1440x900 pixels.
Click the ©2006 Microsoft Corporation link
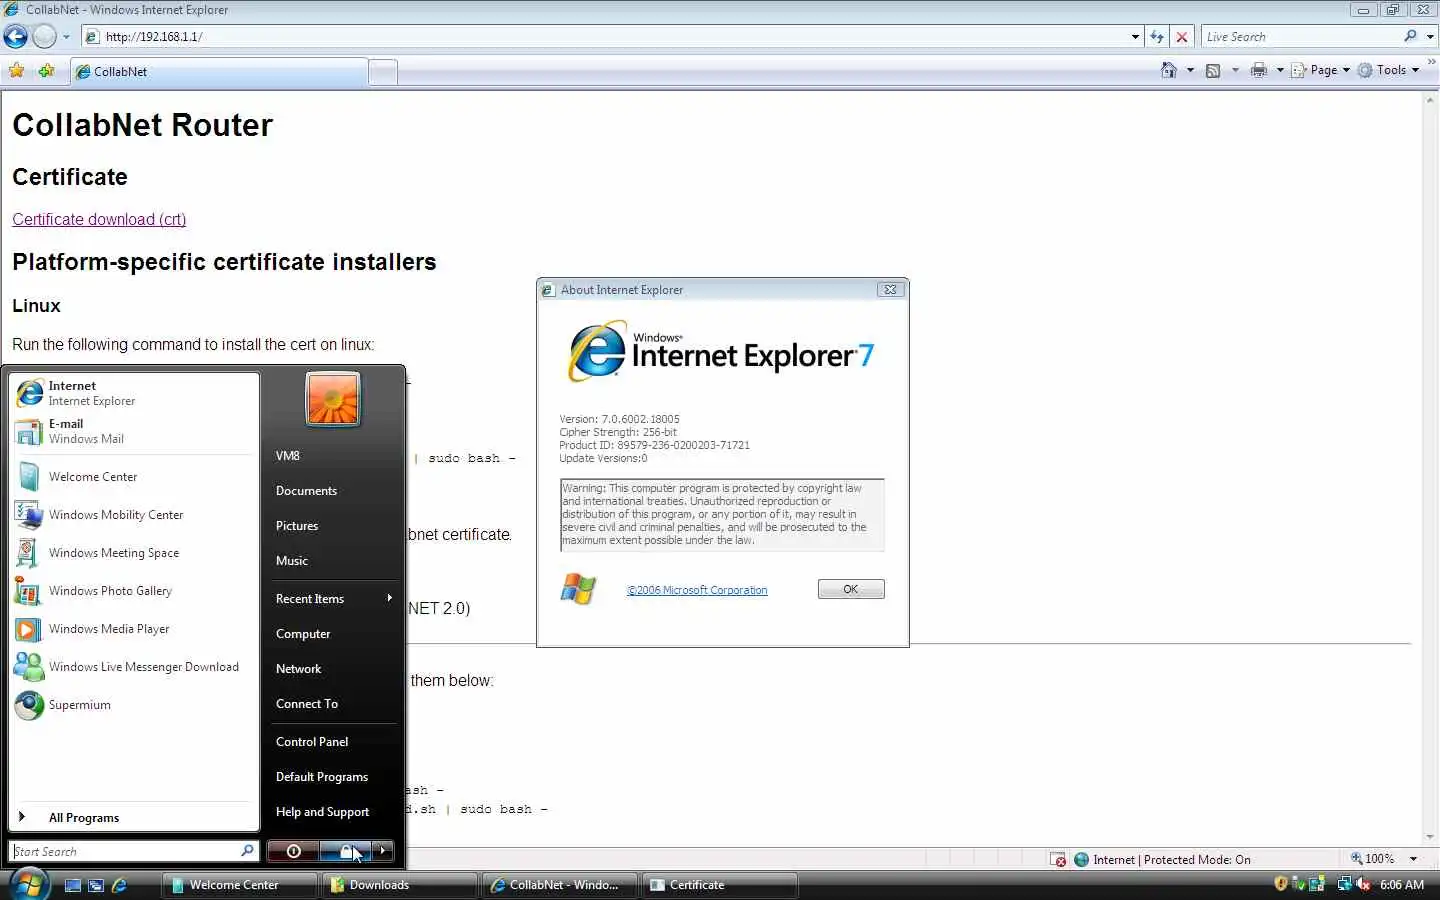click(x=697, y=590)
